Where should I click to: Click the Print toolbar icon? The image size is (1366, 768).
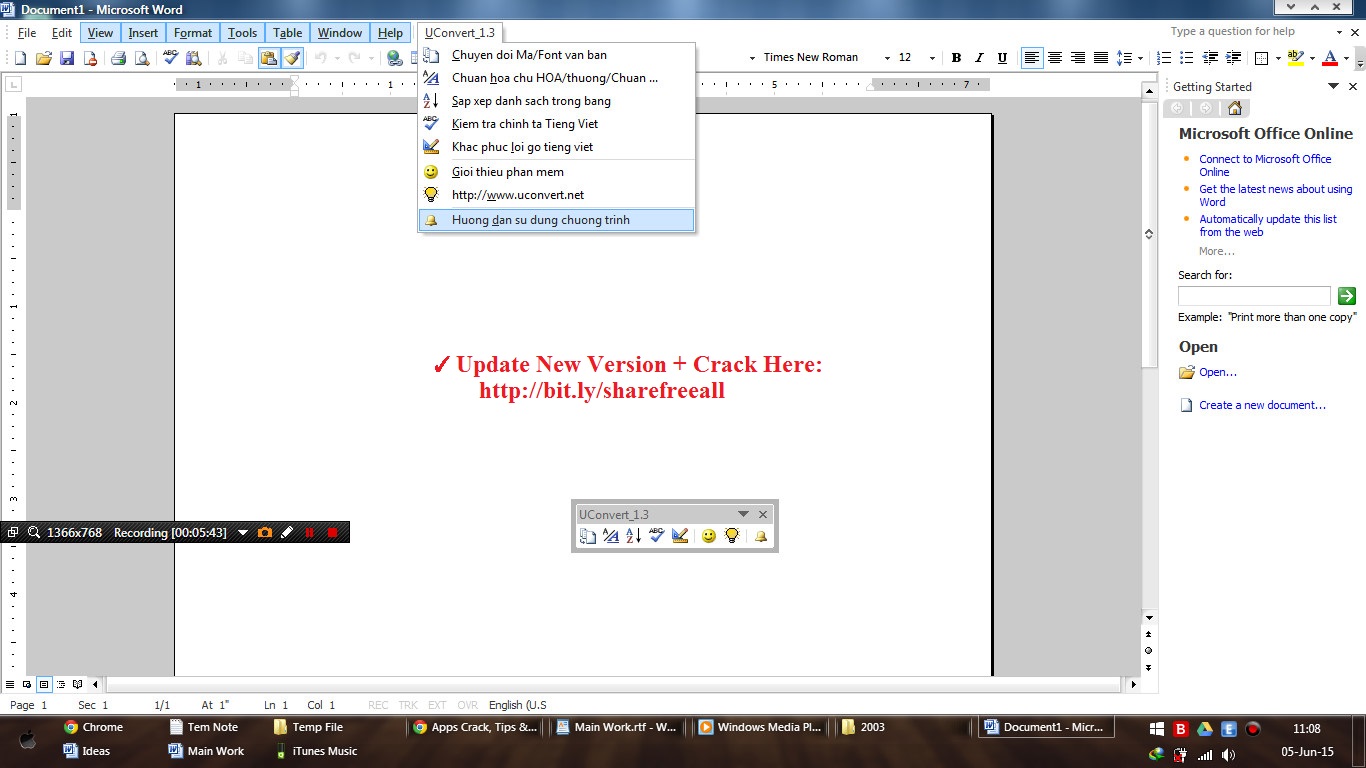[118, 58]
